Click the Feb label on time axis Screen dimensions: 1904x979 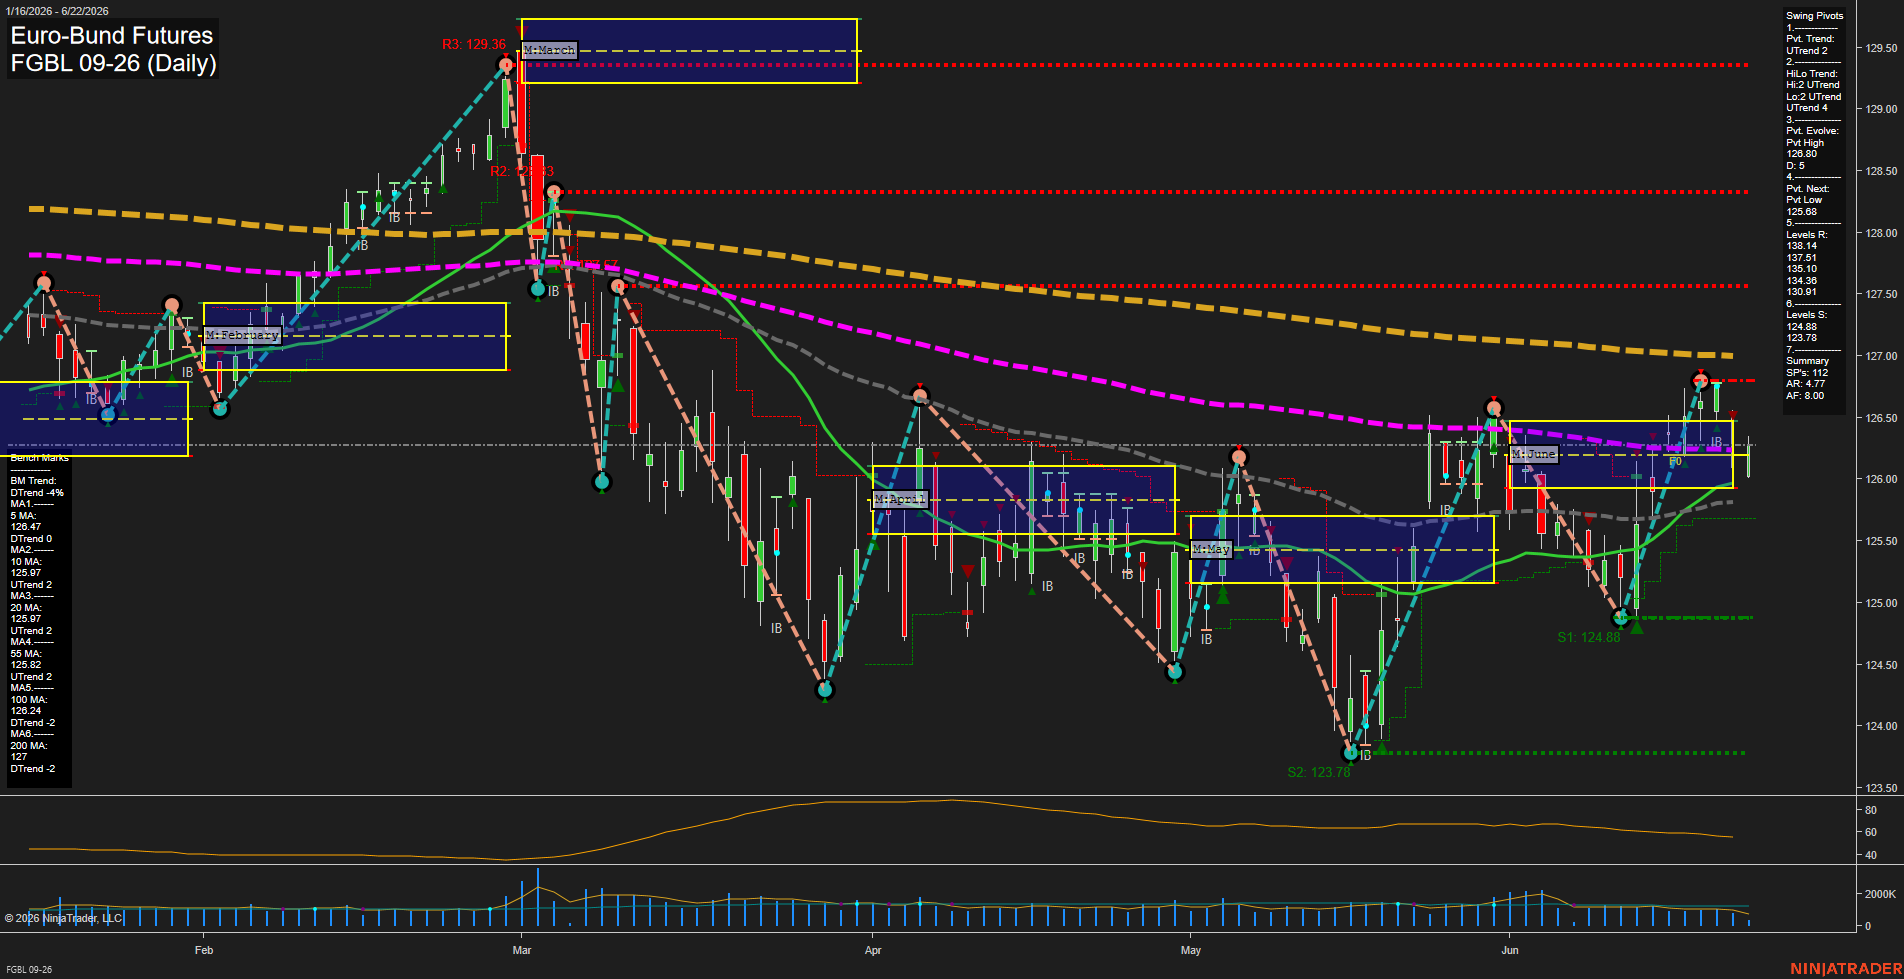[x=204, y=950]
